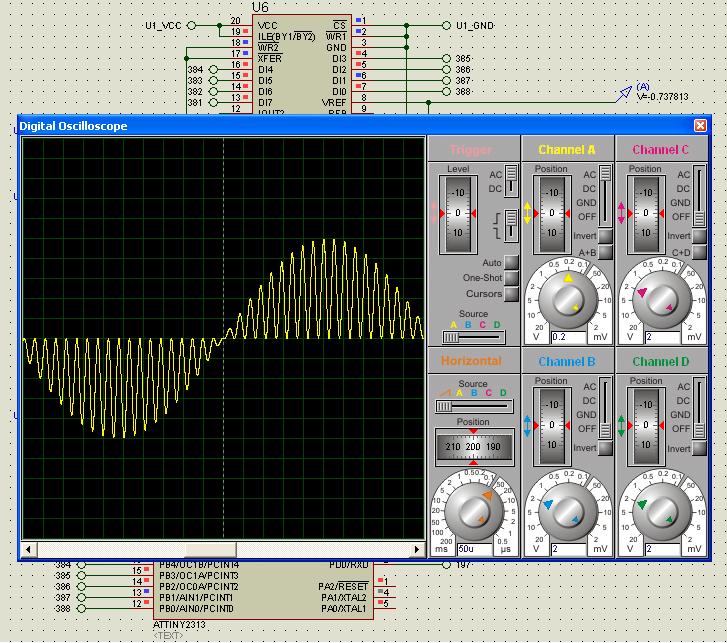Viewport: 727px width, 643px height.
Task: Click the Channel D Position thumbwheel
Action: click(646, 426)
